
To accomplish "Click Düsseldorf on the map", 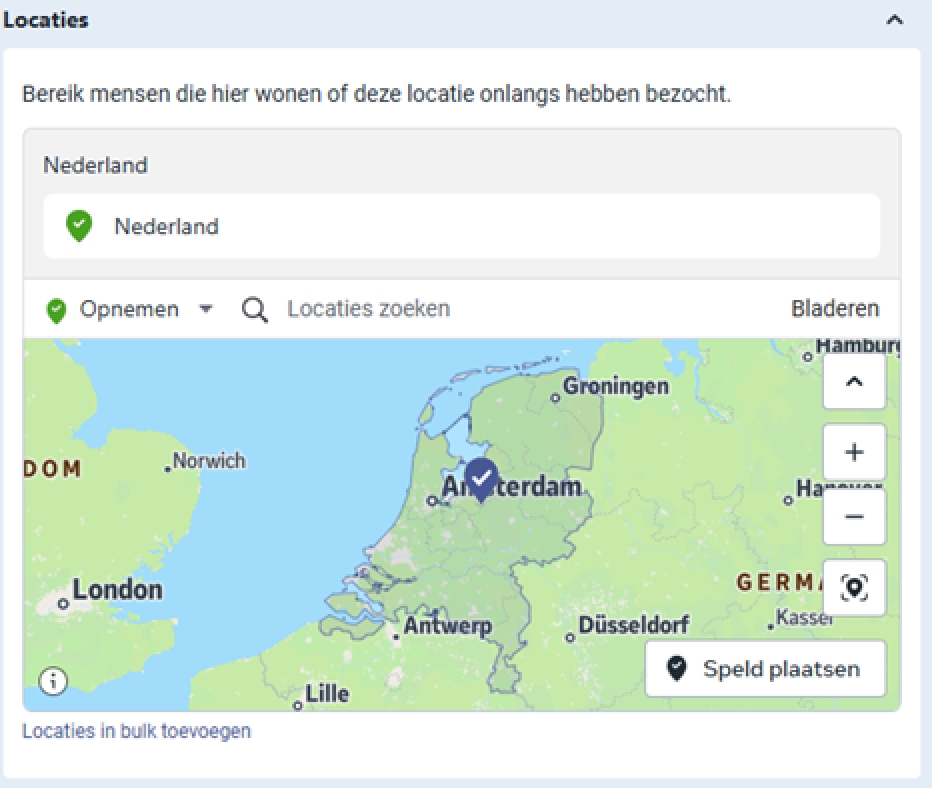I will [x=634, y=625].
